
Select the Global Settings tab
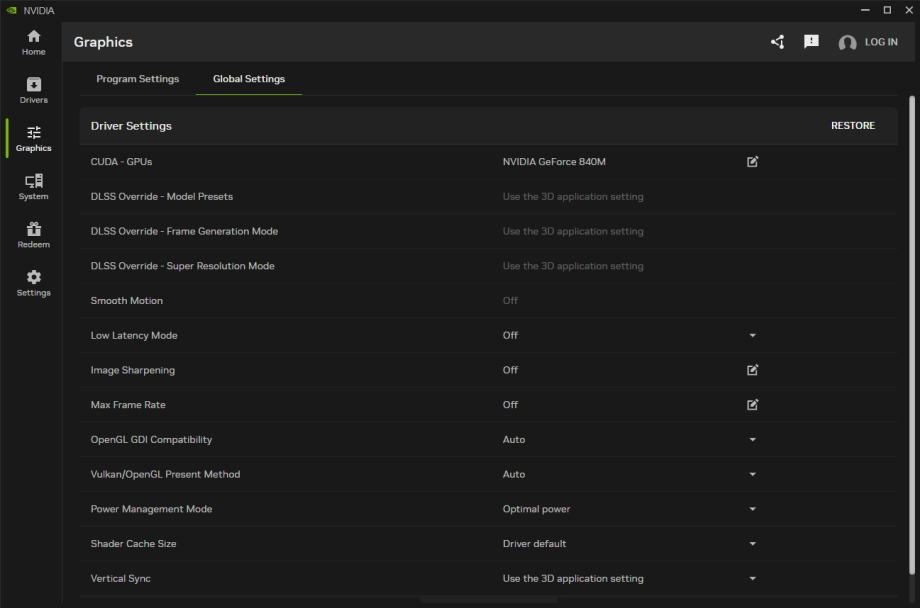click(248, 79)
